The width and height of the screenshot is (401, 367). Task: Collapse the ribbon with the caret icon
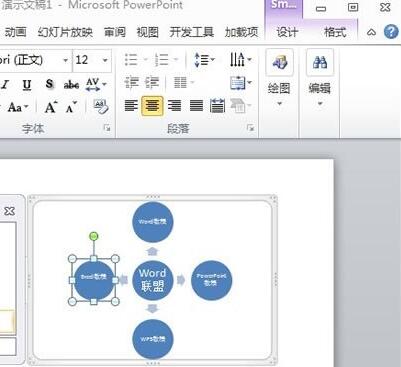(371, 32)
